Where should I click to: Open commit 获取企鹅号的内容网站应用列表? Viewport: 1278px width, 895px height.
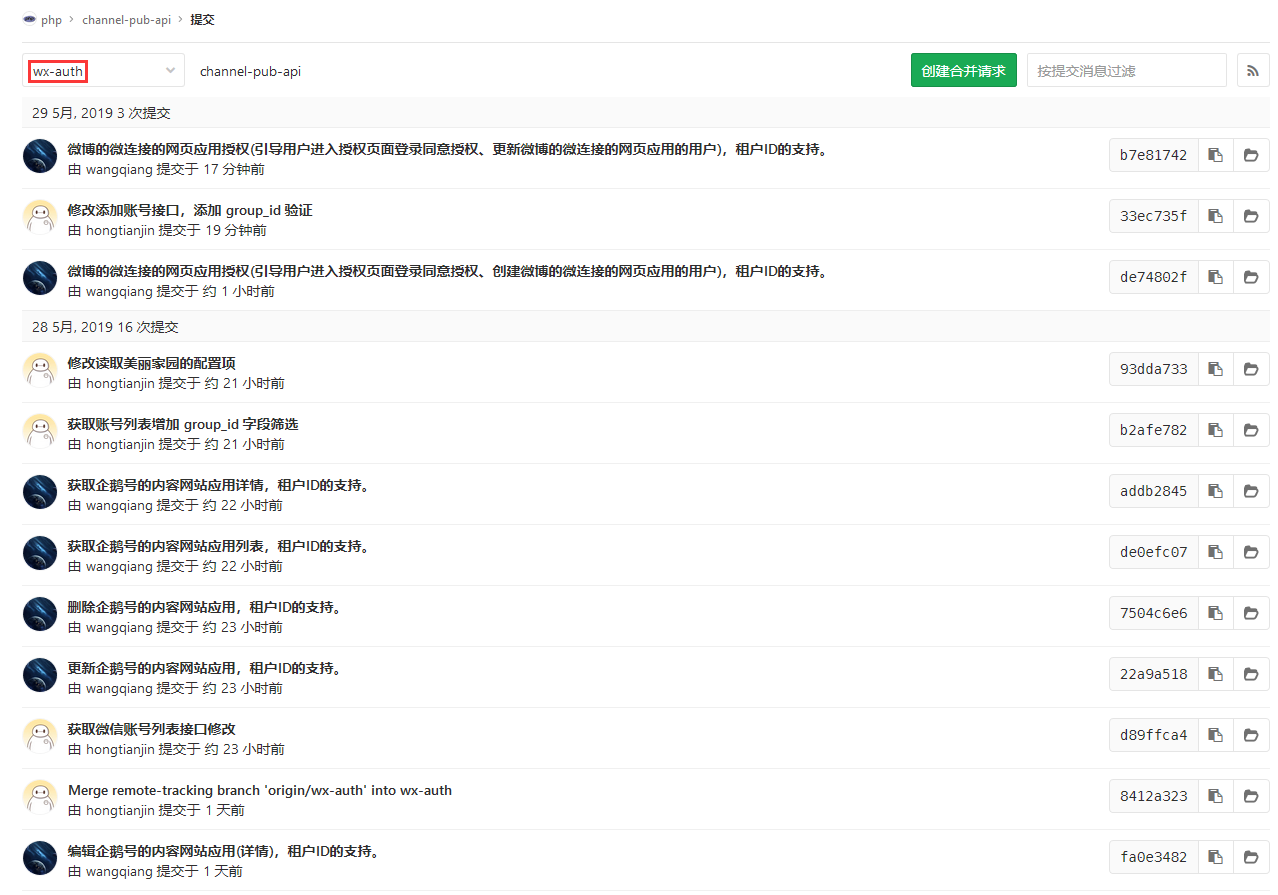point(220,546)
